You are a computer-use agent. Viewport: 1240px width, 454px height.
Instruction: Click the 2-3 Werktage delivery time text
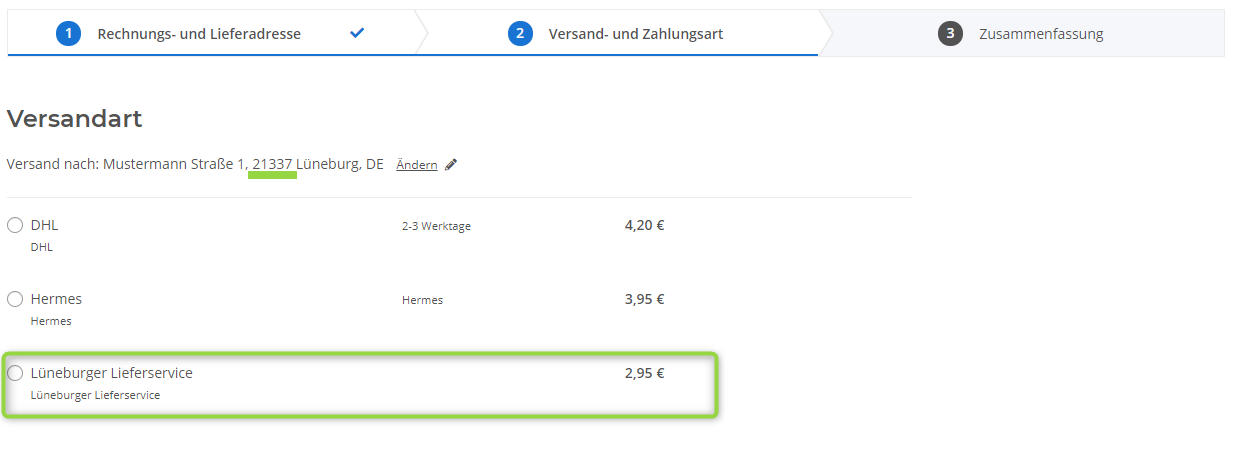437,226
